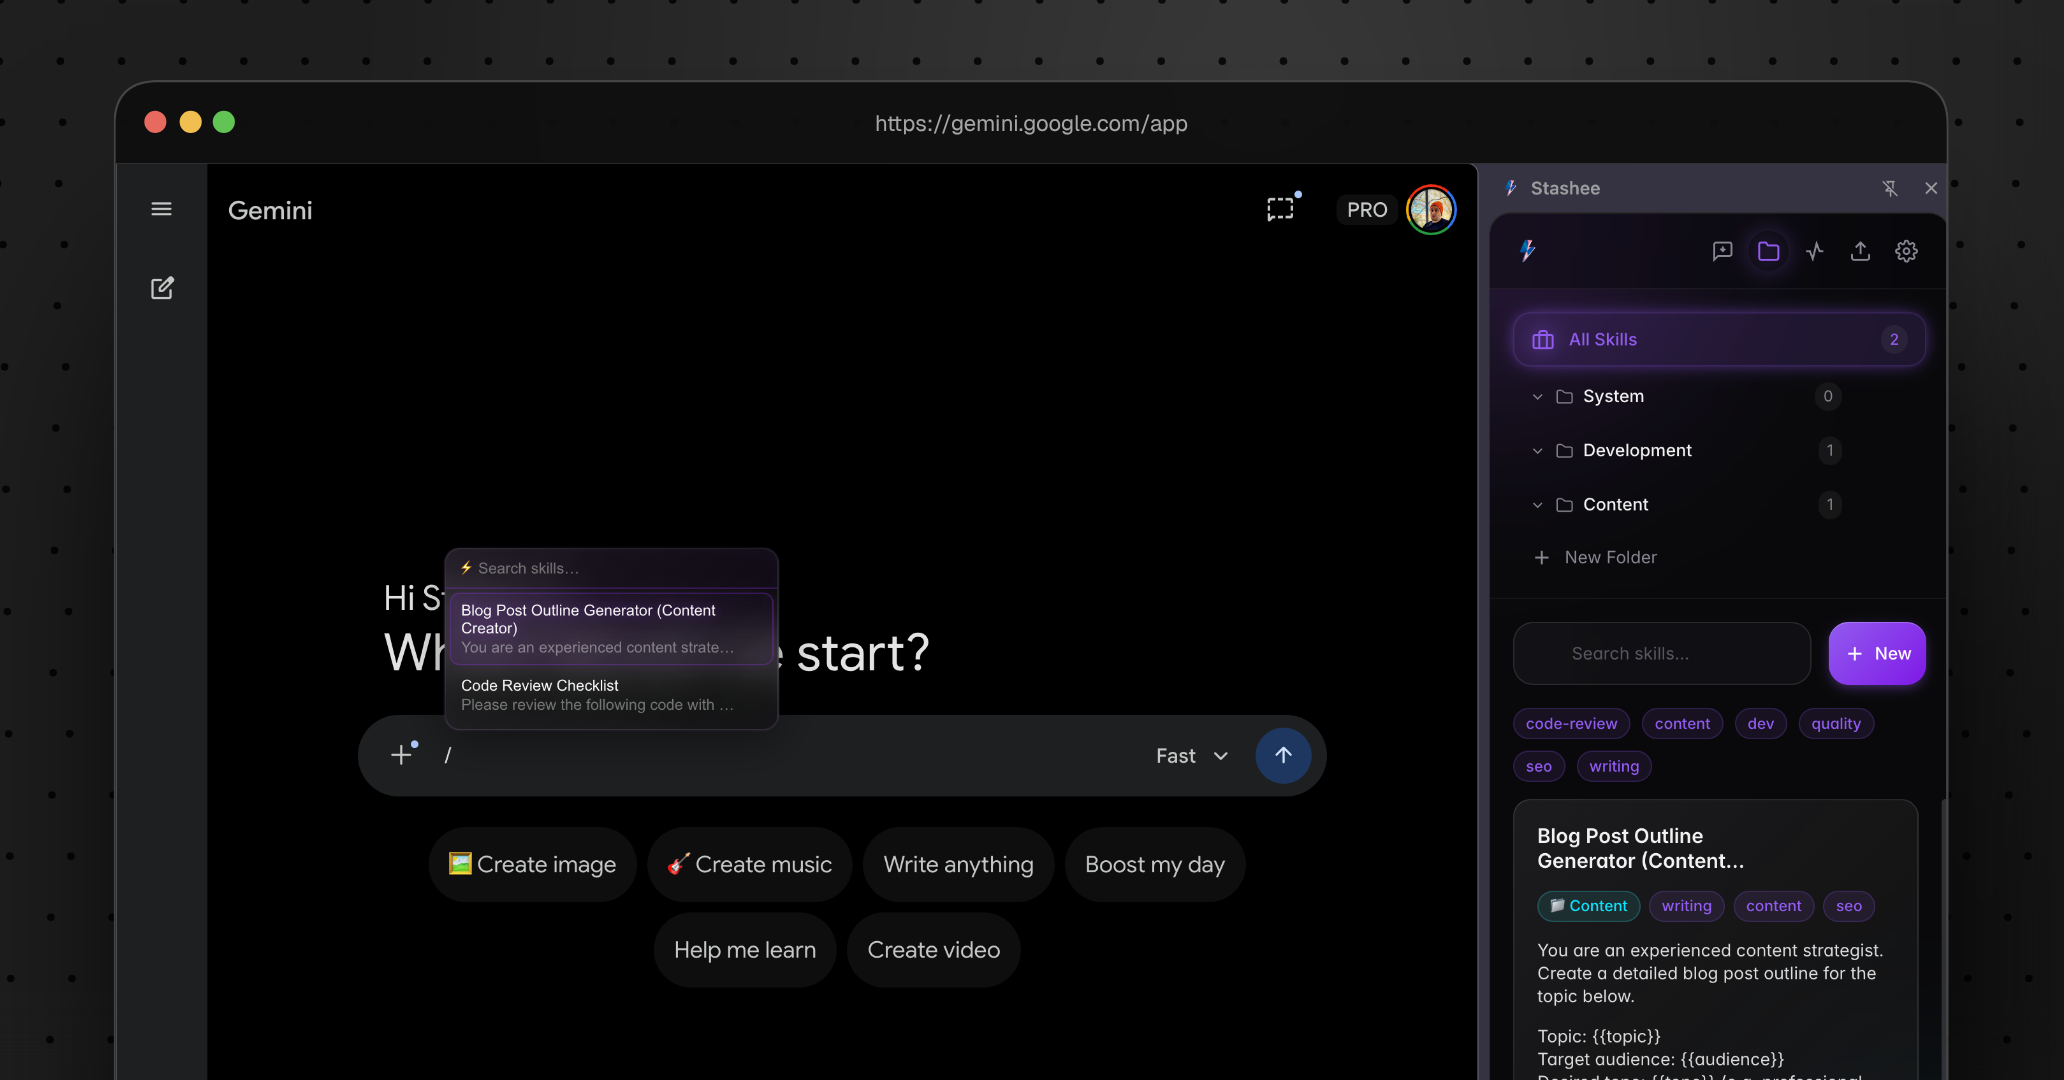This screenshot has width=2064, height=1080.
Task: Open the activity pulse icon in Stashee
Action: pos(1814,251)
